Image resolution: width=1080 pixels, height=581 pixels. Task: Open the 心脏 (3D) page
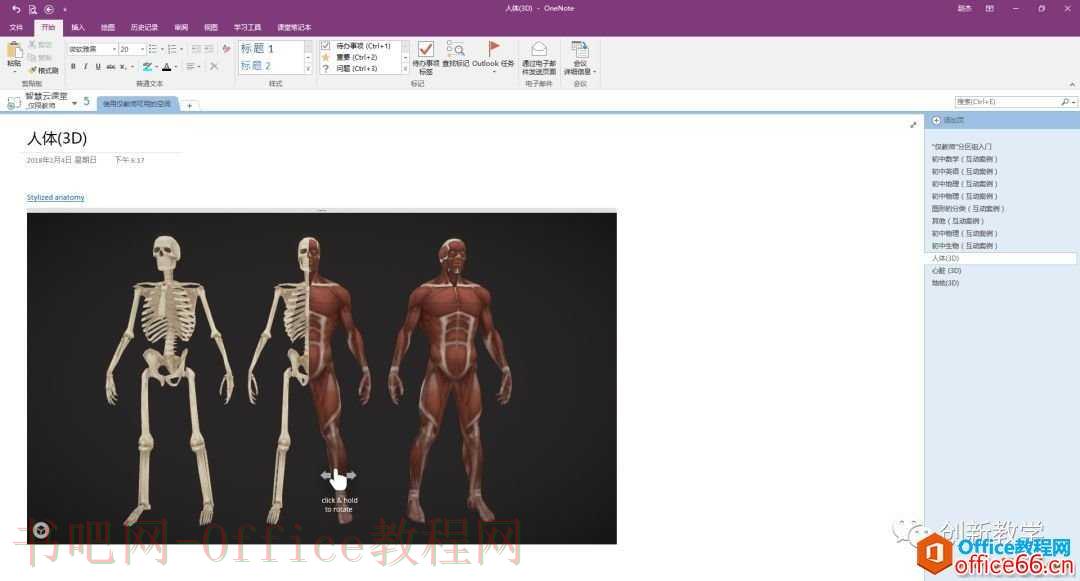[x=946, y=271]
